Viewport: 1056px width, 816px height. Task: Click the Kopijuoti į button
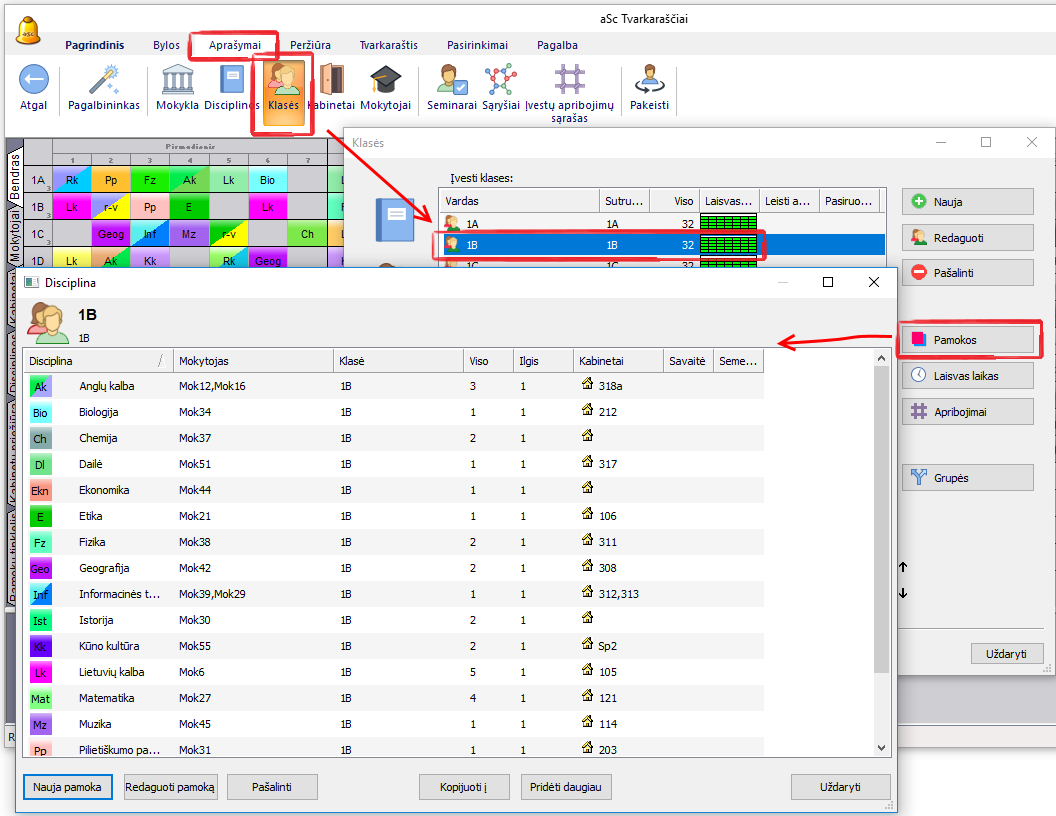pos(464,787)
